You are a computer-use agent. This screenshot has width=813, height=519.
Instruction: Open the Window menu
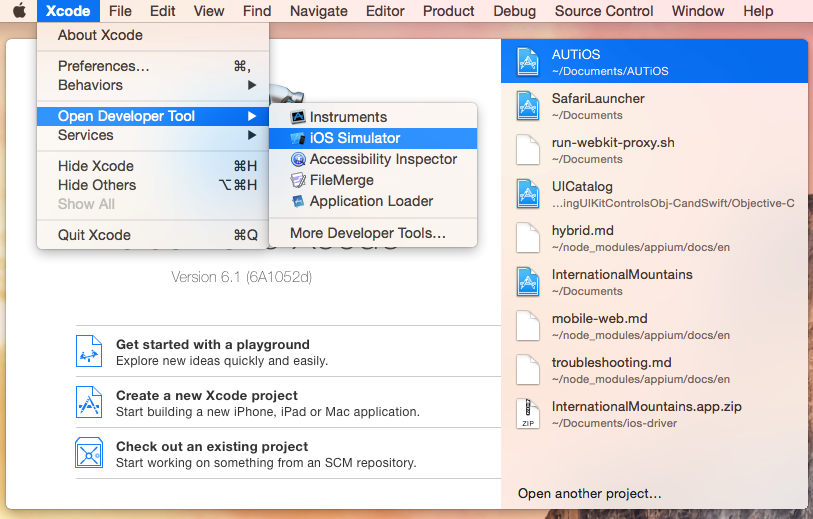(698, 11)
